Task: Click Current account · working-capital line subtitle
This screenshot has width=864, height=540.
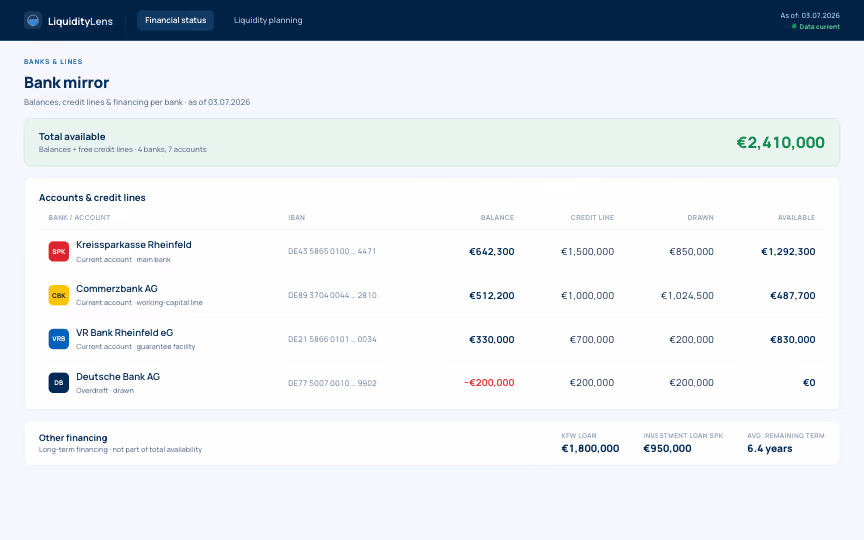Action: (139, 303)
